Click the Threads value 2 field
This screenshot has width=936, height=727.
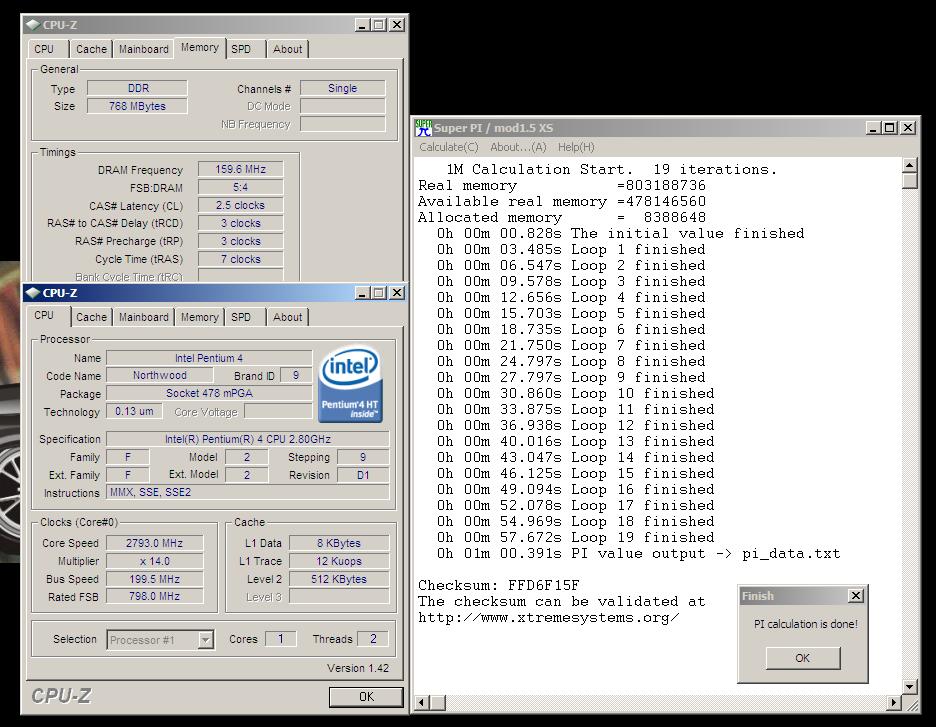(373, 639)
